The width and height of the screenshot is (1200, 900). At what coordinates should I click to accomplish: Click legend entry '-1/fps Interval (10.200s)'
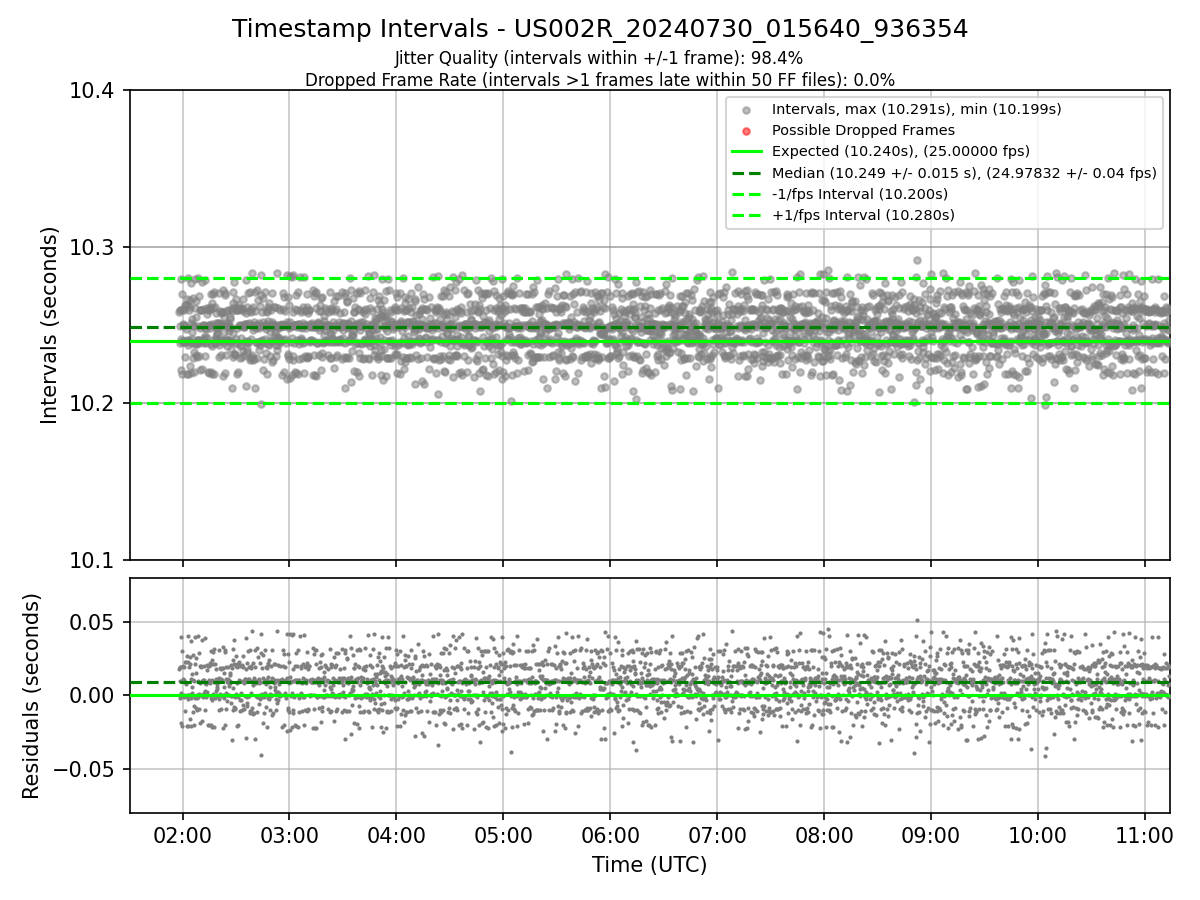859,194
